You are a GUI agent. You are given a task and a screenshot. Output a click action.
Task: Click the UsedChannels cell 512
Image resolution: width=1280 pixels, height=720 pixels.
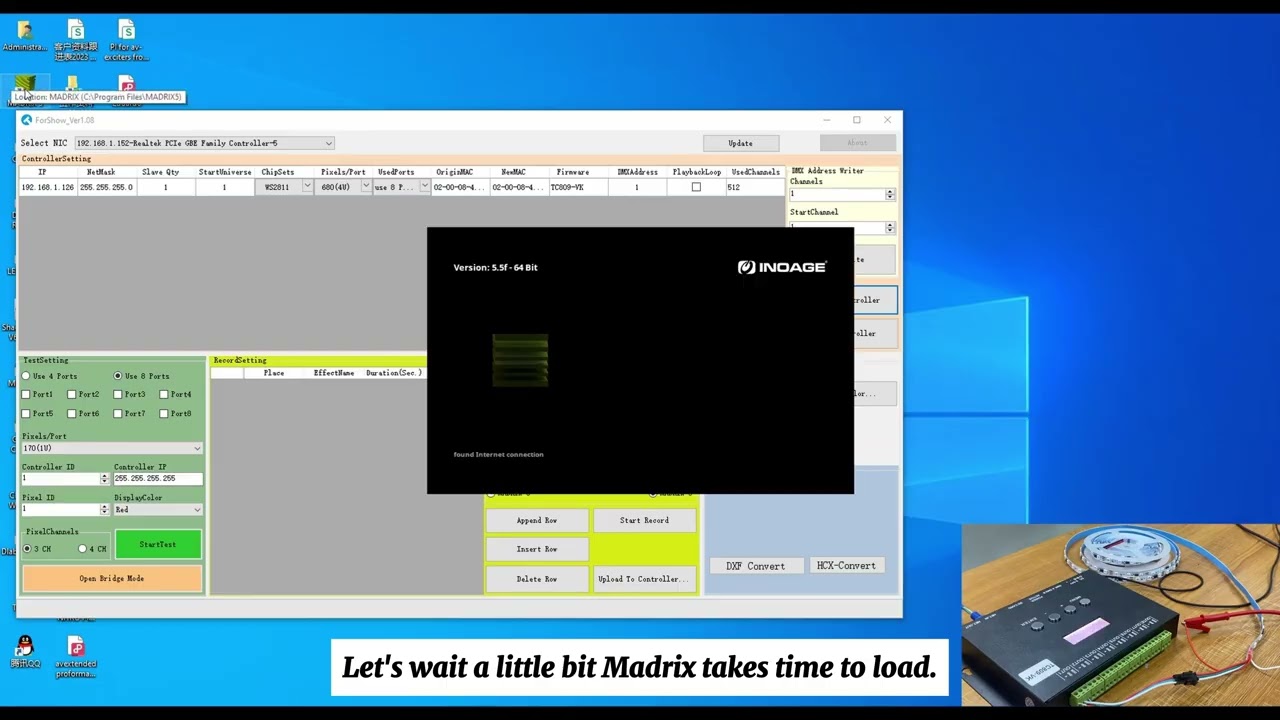[755, 187]
